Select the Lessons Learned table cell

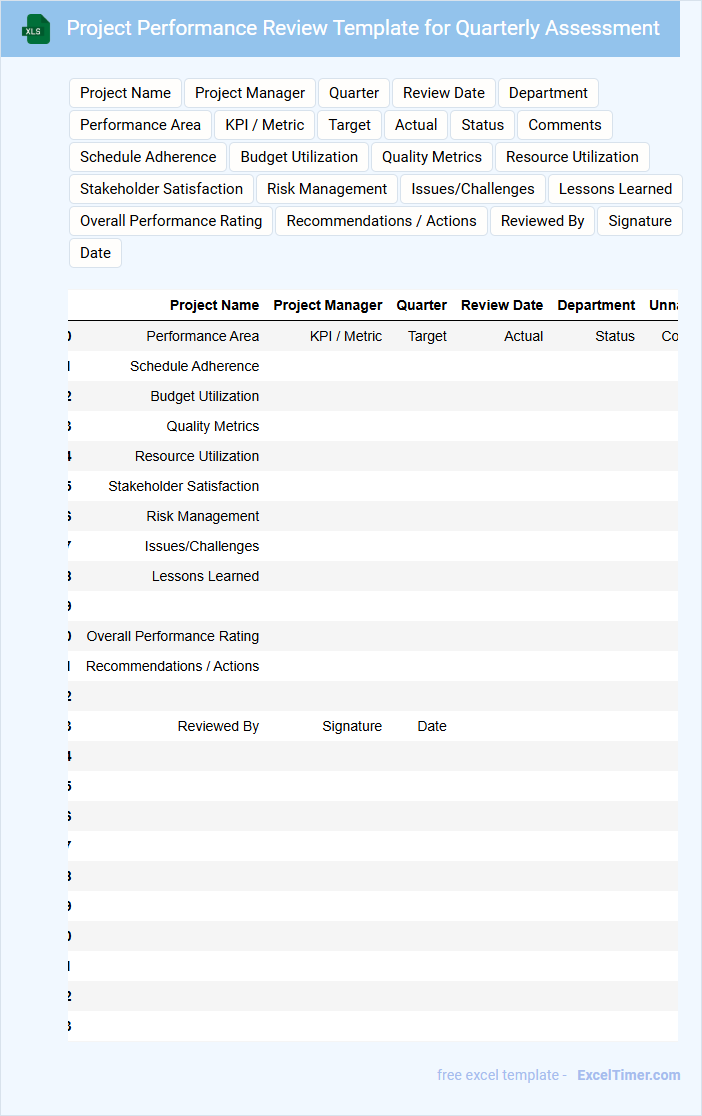coord(205,576)
